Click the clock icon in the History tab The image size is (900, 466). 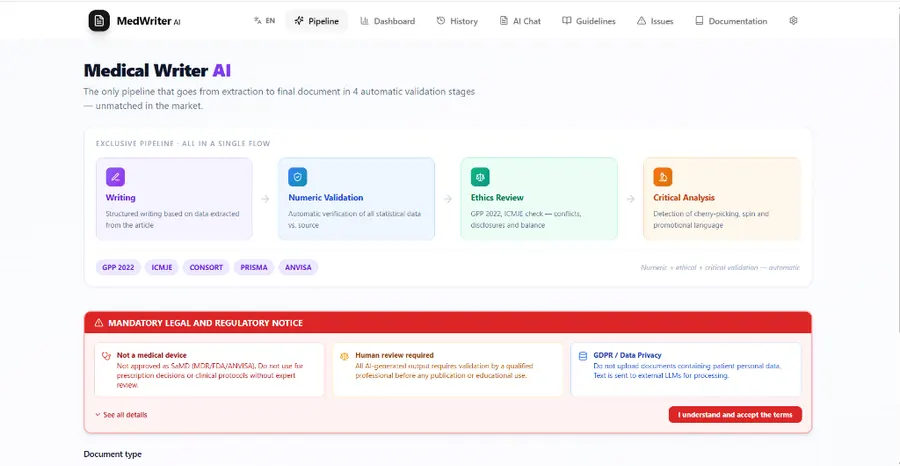click(441, 21)
